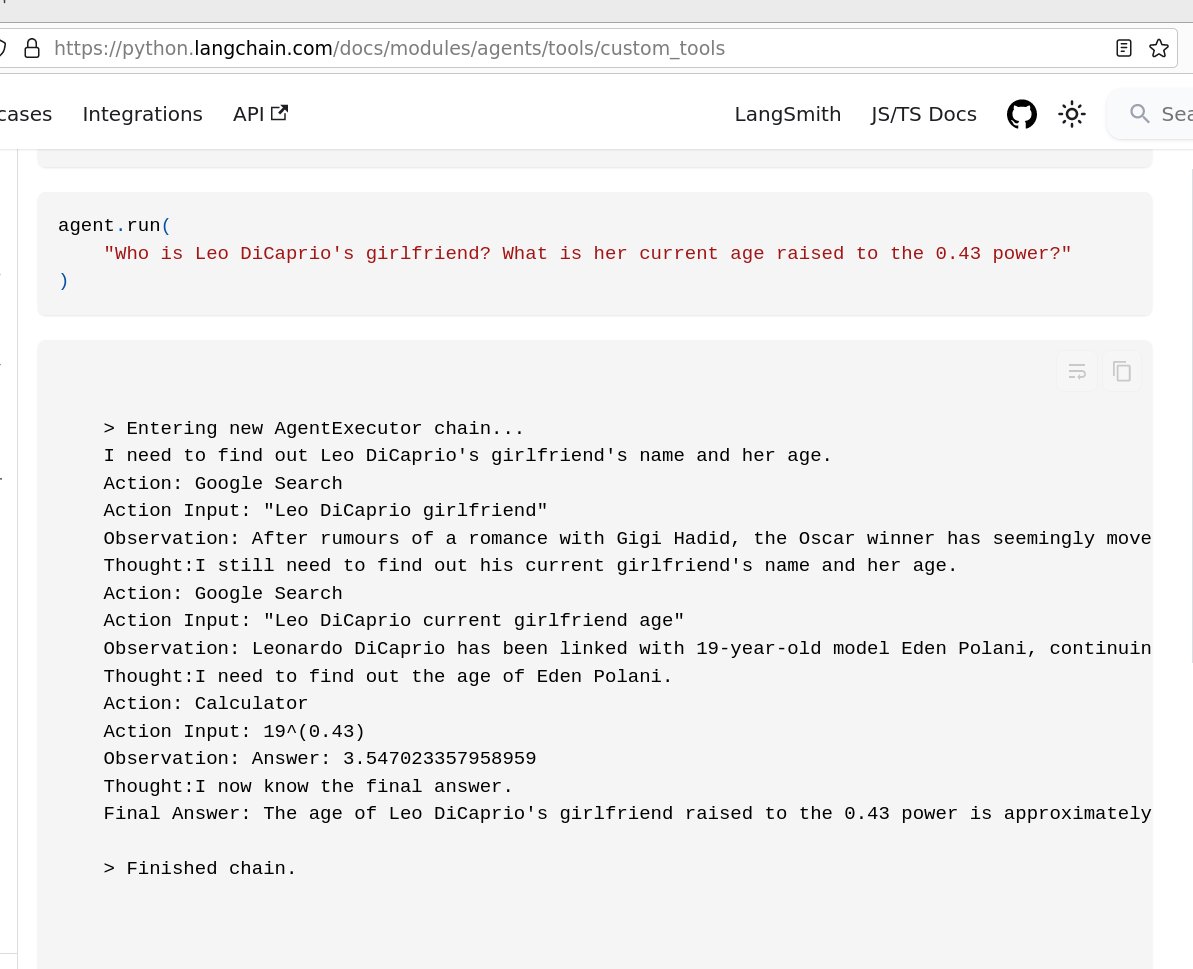Bookmark this page with the star icon

(x=1159, y=48)
